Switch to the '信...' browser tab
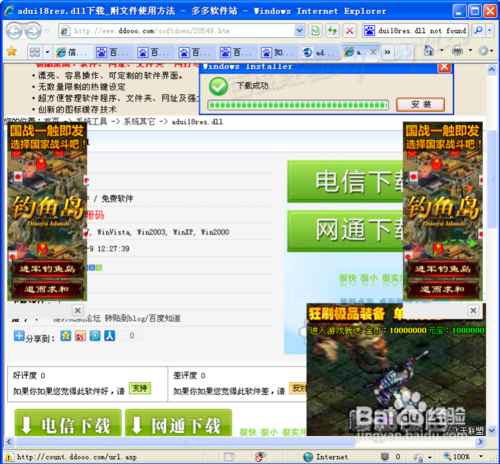Viewport: 500px width, 464px height. click(72, 52)
